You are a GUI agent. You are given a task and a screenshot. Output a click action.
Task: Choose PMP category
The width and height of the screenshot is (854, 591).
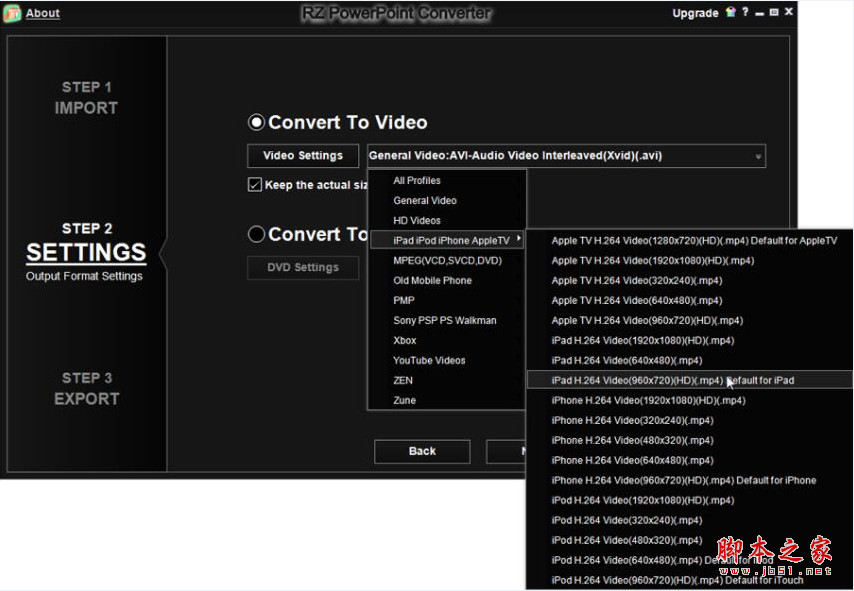(447, 300)
